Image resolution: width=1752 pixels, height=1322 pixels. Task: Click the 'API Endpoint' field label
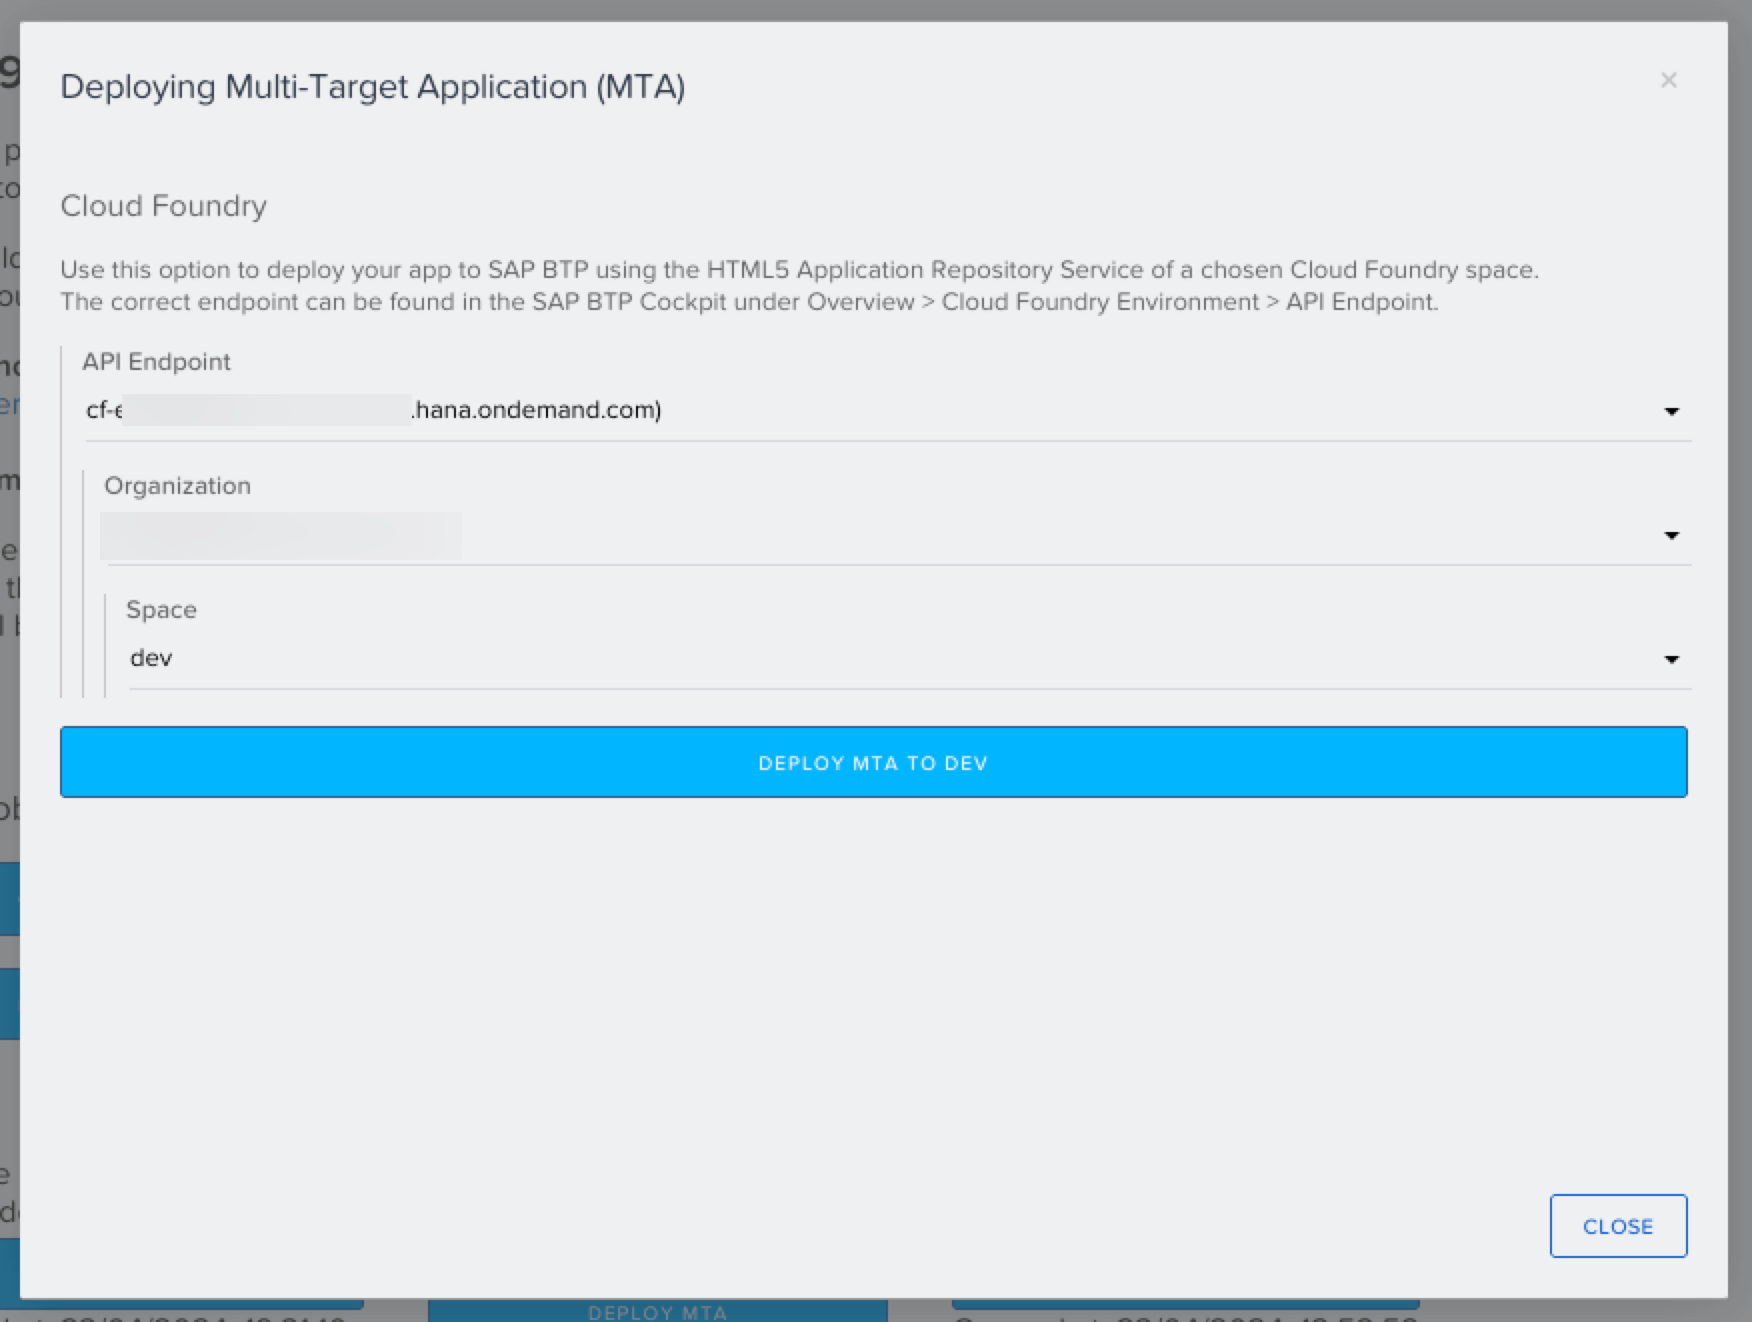click(x=156, y=362)
